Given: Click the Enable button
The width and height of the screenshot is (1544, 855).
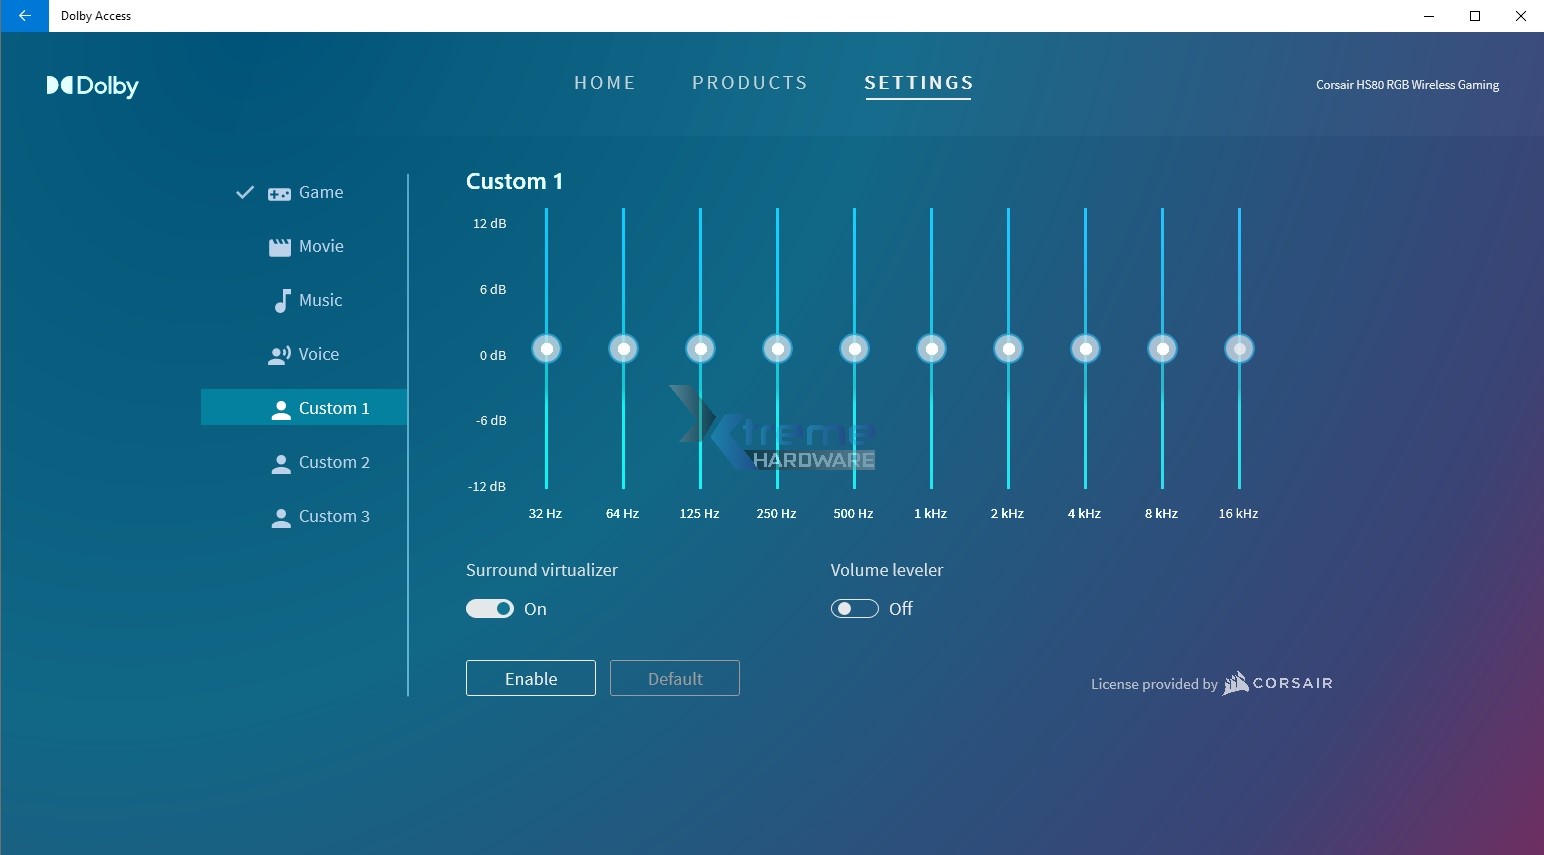Looking at the screenshot, I should point(530,678).
